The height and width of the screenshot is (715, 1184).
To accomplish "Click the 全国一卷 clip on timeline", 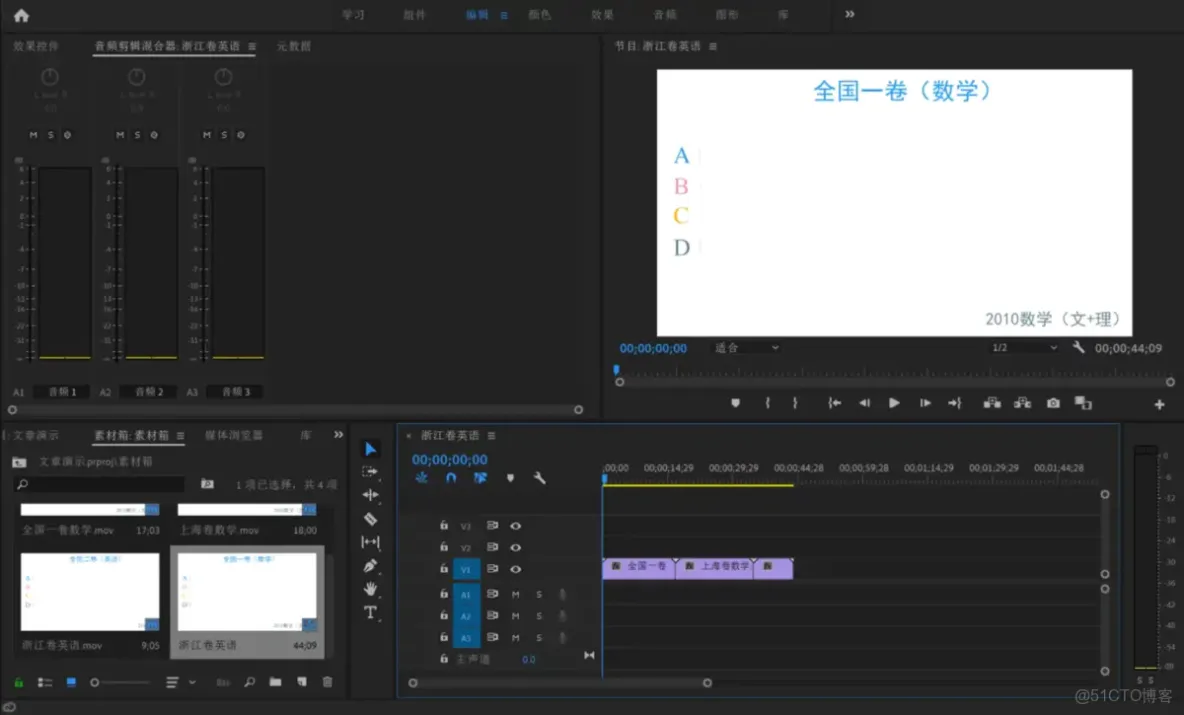I will click(x=639, y=567).
